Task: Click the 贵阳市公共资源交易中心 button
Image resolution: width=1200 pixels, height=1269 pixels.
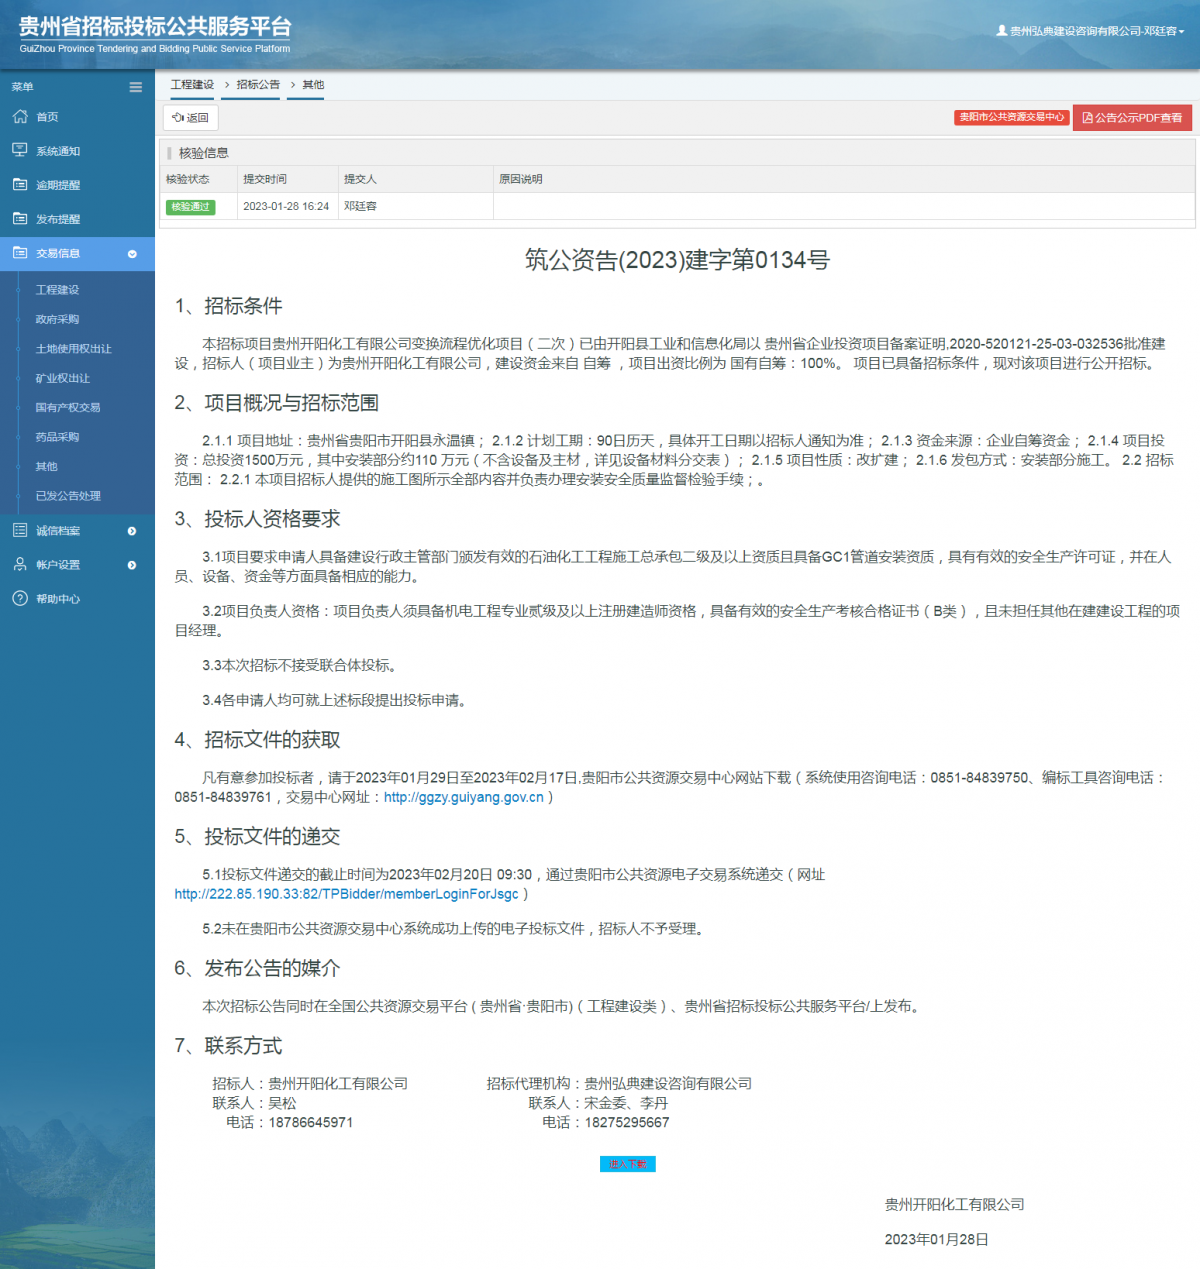Action: click(x=1011, y=117)
